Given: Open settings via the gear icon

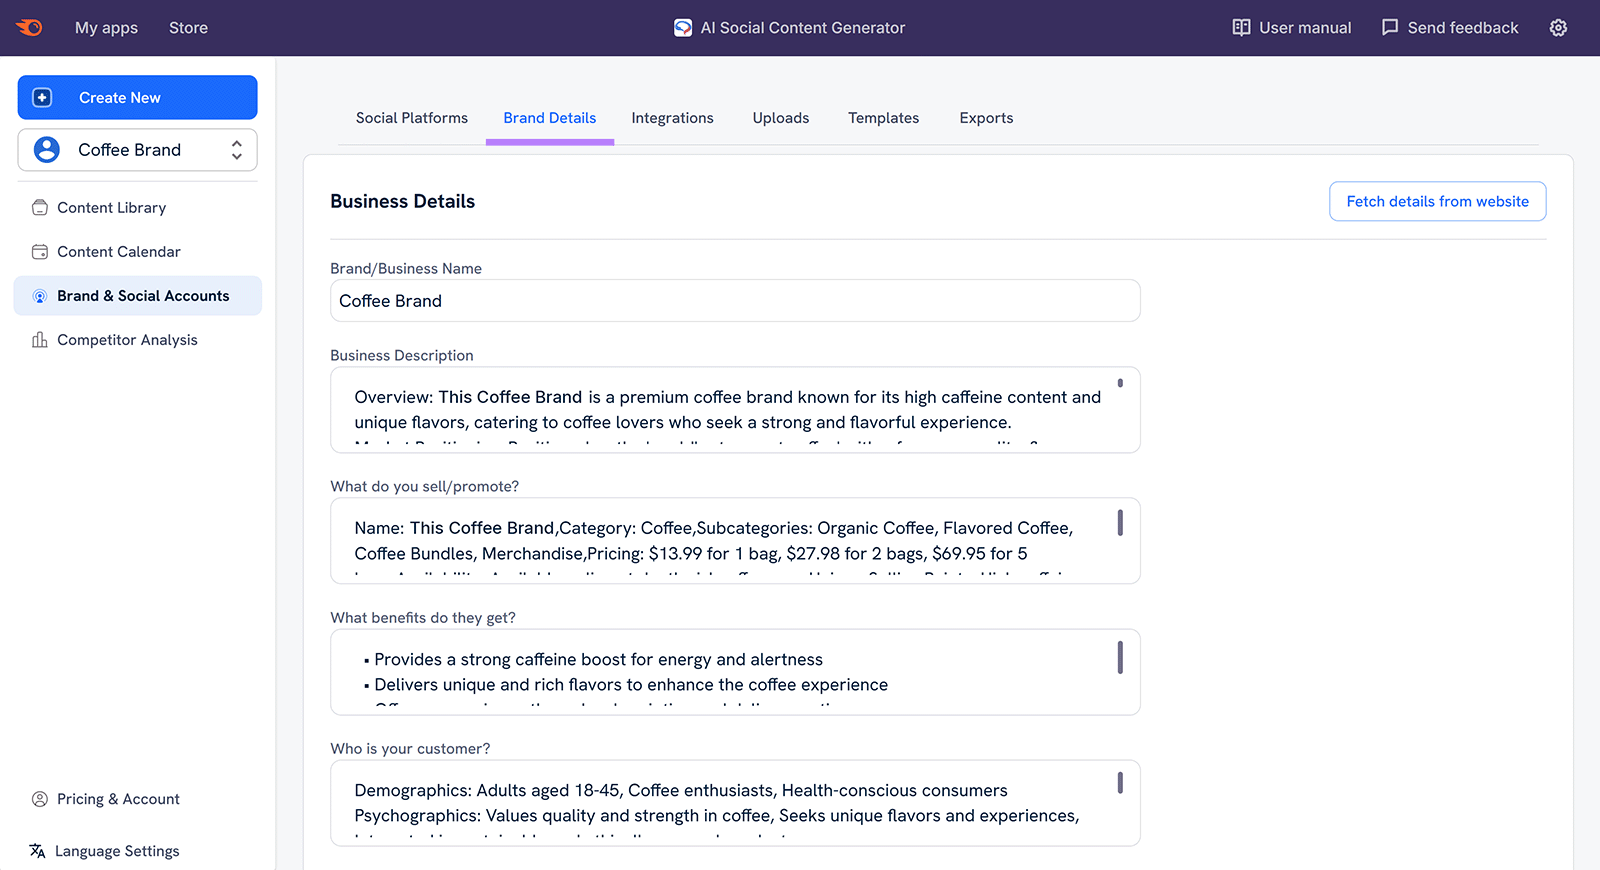Looking at the screenshot, I should pyautogui.click(x=1558, y=28).
